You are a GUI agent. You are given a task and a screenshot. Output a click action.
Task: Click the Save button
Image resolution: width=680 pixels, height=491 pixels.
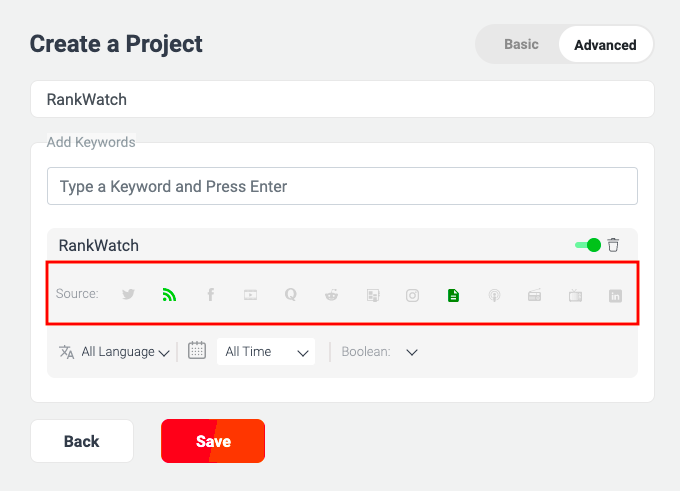coord(213,441)
